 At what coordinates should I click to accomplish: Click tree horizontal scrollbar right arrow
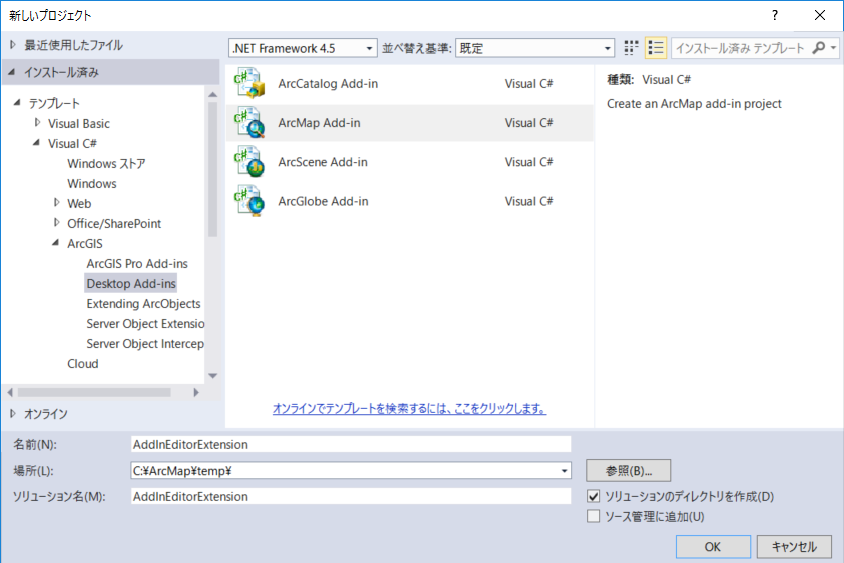[196, 392]
